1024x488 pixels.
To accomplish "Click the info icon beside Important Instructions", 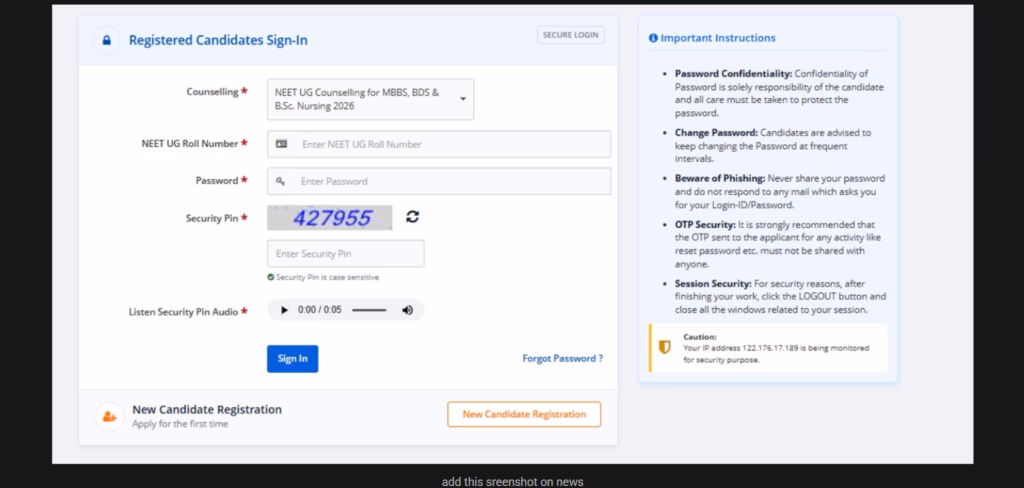I will point(652,38).
